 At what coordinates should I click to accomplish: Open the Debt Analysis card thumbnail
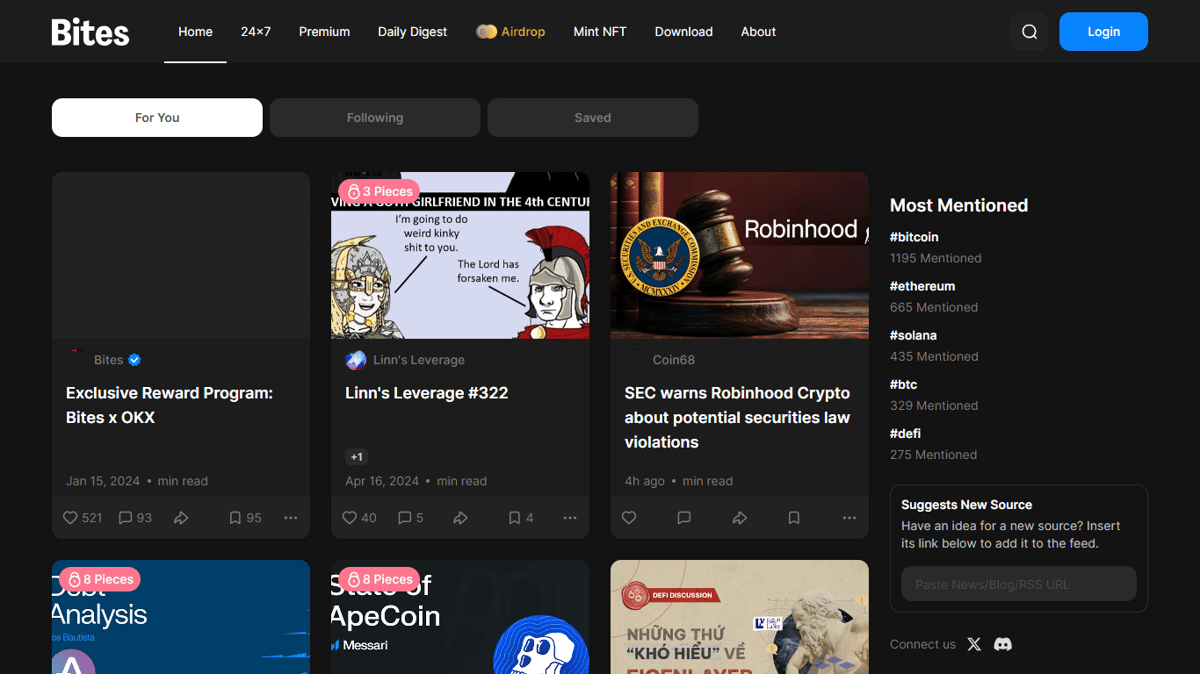tap(181, 617)
